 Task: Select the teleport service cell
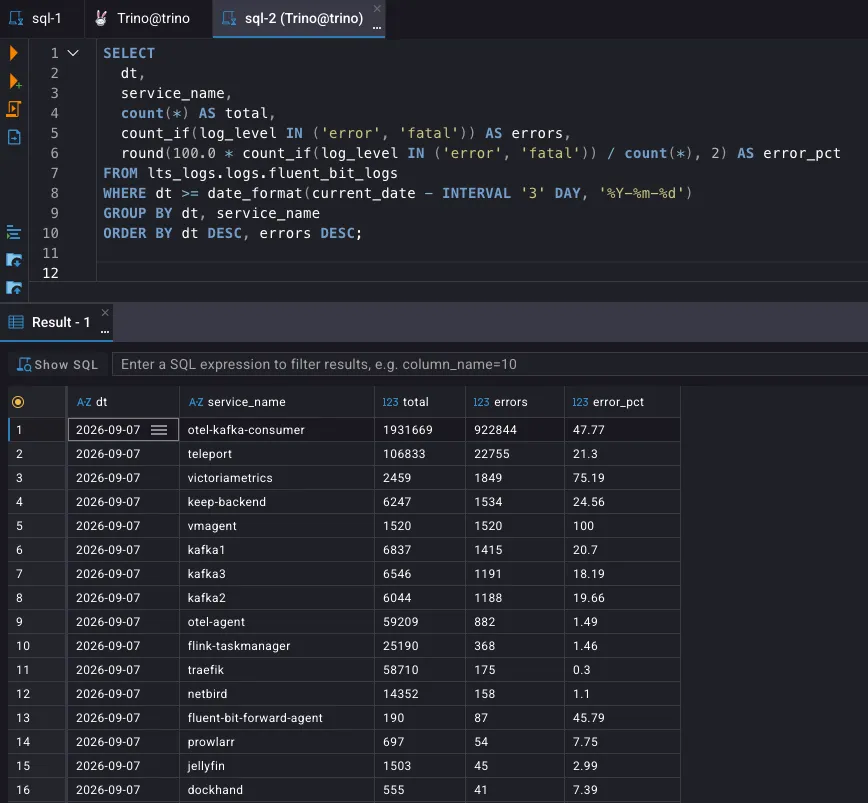[277, 454]
